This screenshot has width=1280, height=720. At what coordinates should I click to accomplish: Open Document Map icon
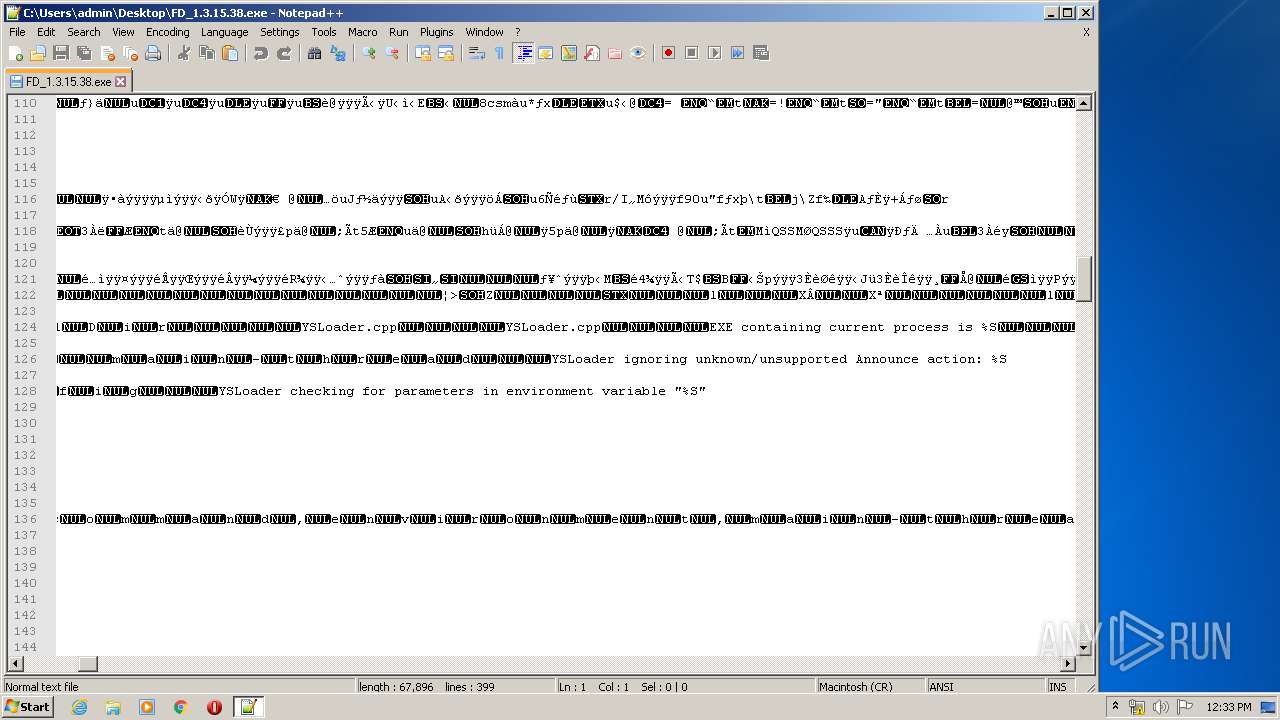(569, 53)
